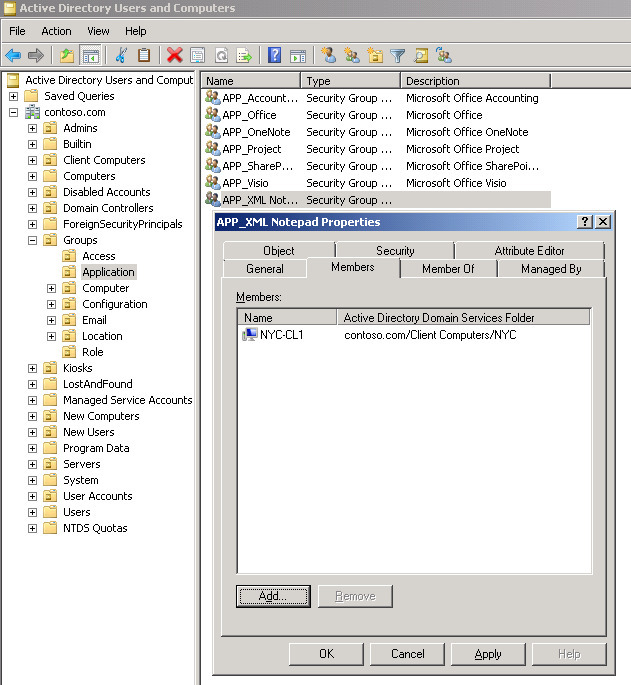Switch to the General tab

[x=265, y=269]
